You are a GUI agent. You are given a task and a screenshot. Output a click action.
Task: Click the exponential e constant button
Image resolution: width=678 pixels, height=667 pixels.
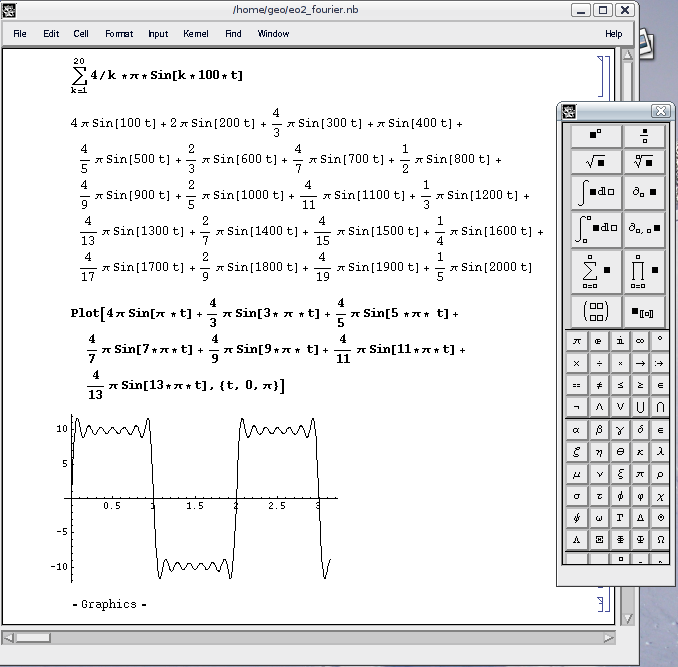tap(598, 341)
